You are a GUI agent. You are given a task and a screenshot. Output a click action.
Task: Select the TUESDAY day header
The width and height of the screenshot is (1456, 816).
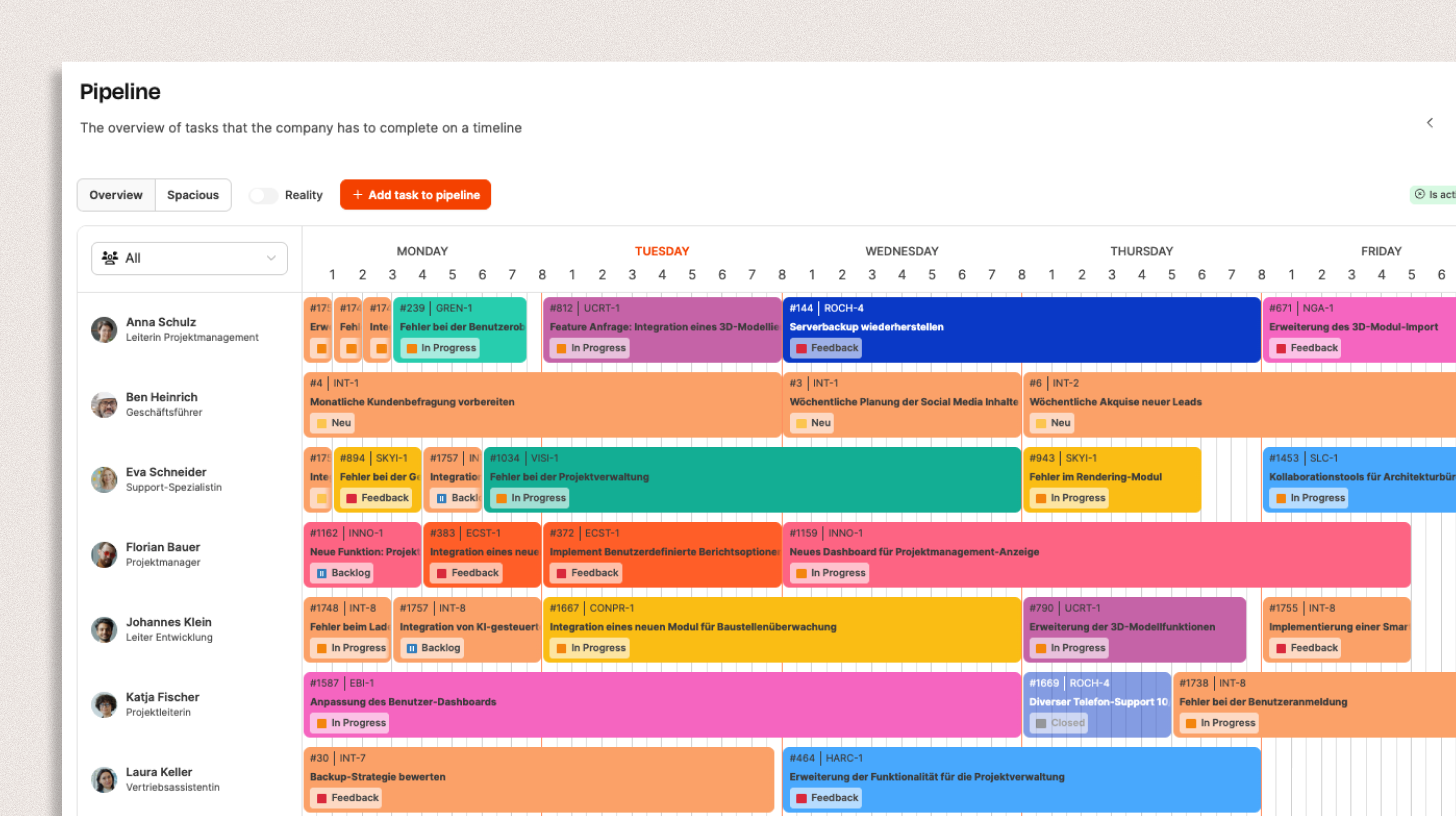(662, 251)
